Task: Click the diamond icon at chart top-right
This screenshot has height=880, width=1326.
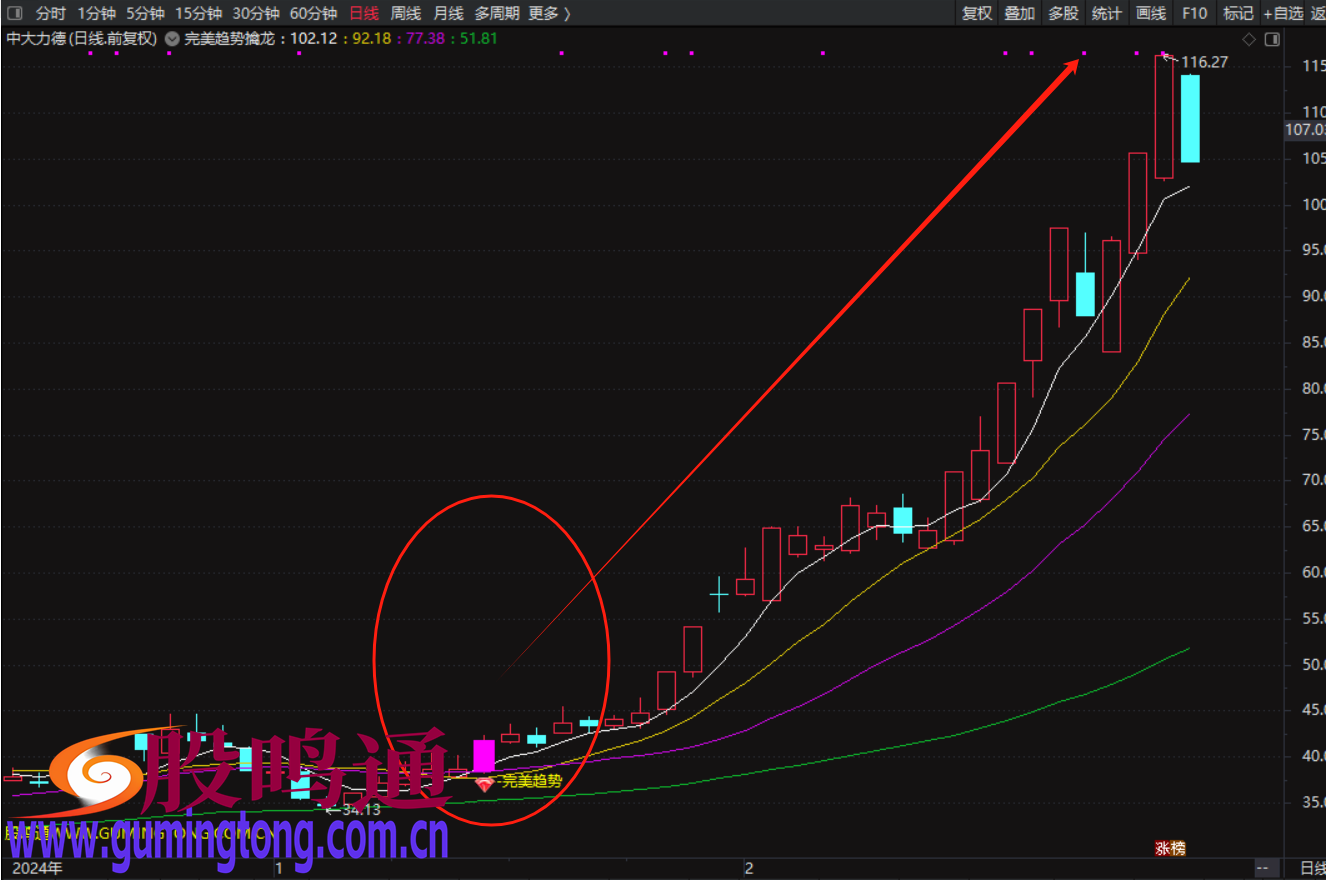Action: point(1248,39)
